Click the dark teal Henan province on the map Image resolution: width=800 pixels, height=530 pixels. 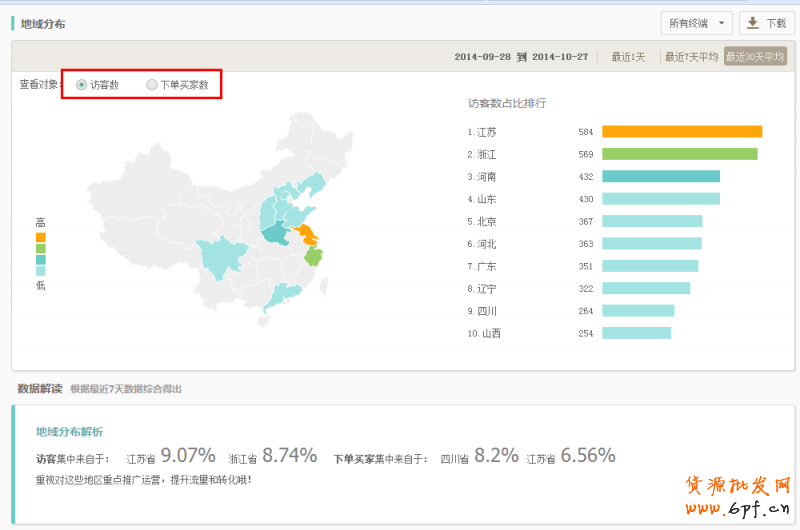click(274, 234)
